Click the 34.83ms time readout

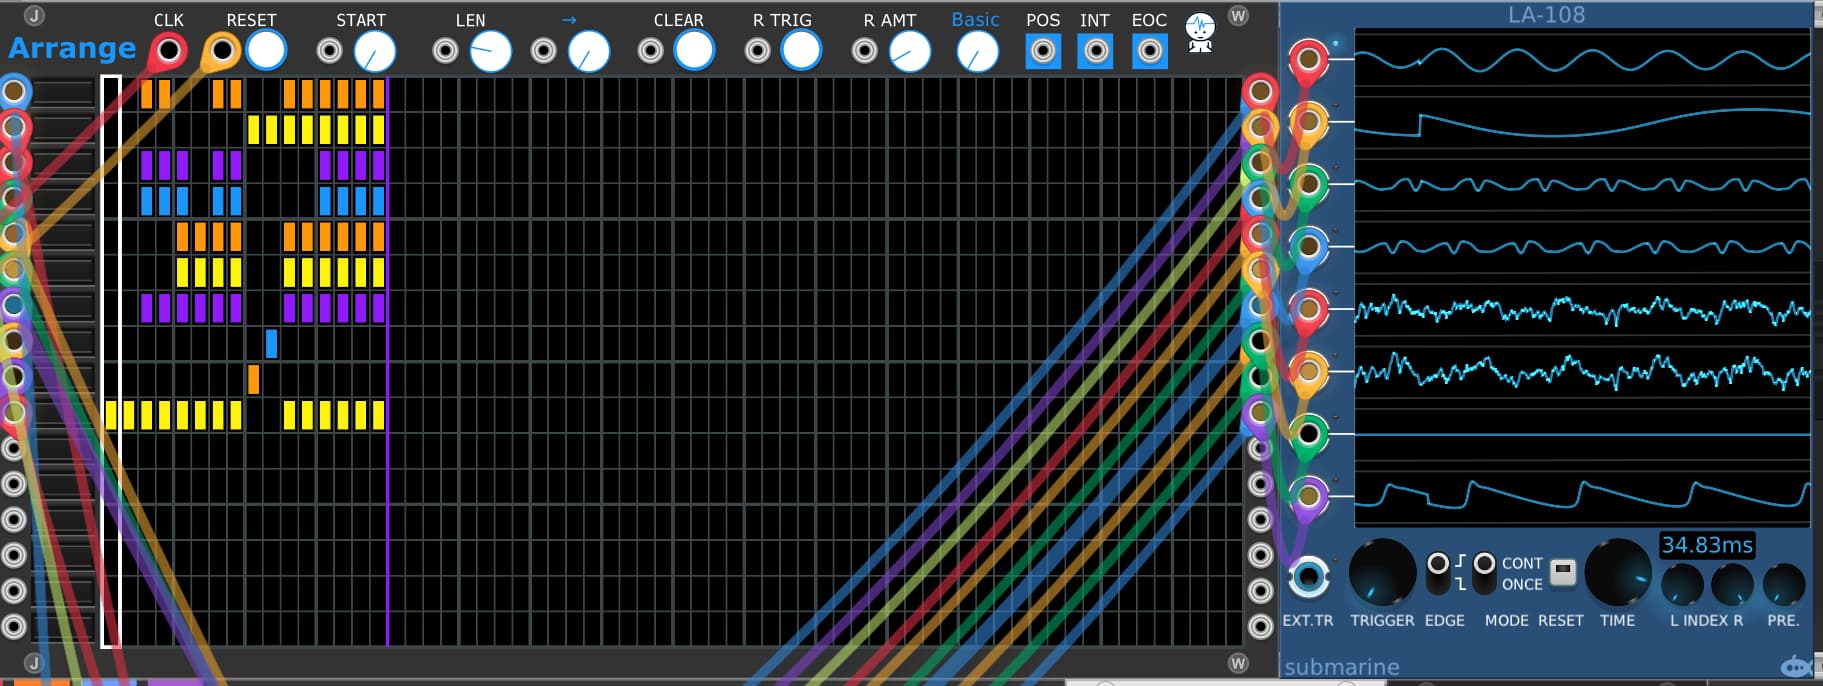coord(1707,545)
